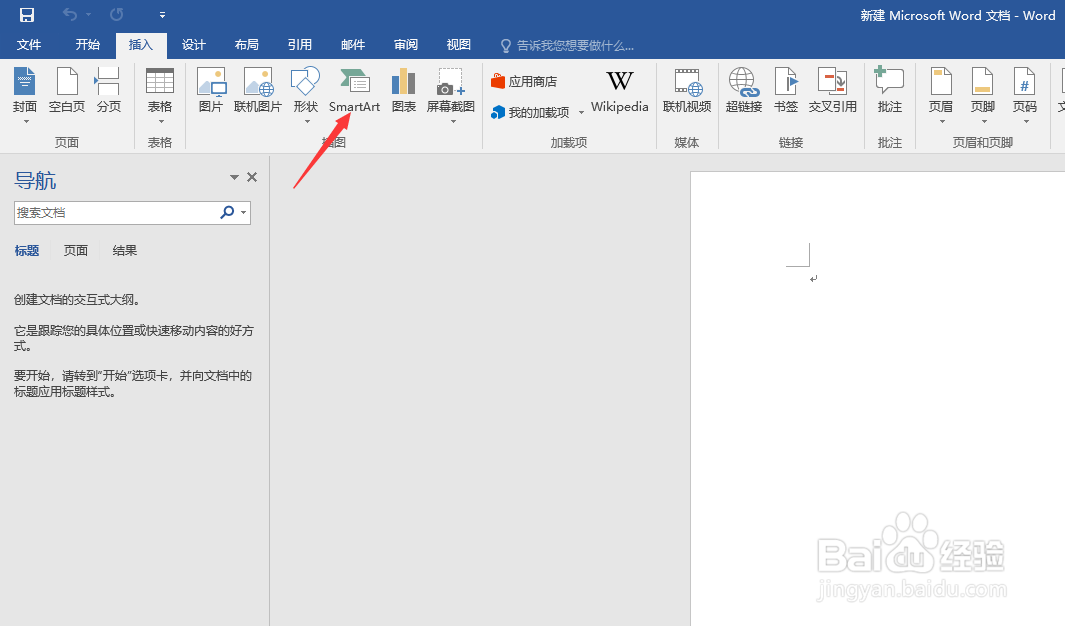Insert a cover page with 封面
The image size is (1065, 626).
[25, 89]
